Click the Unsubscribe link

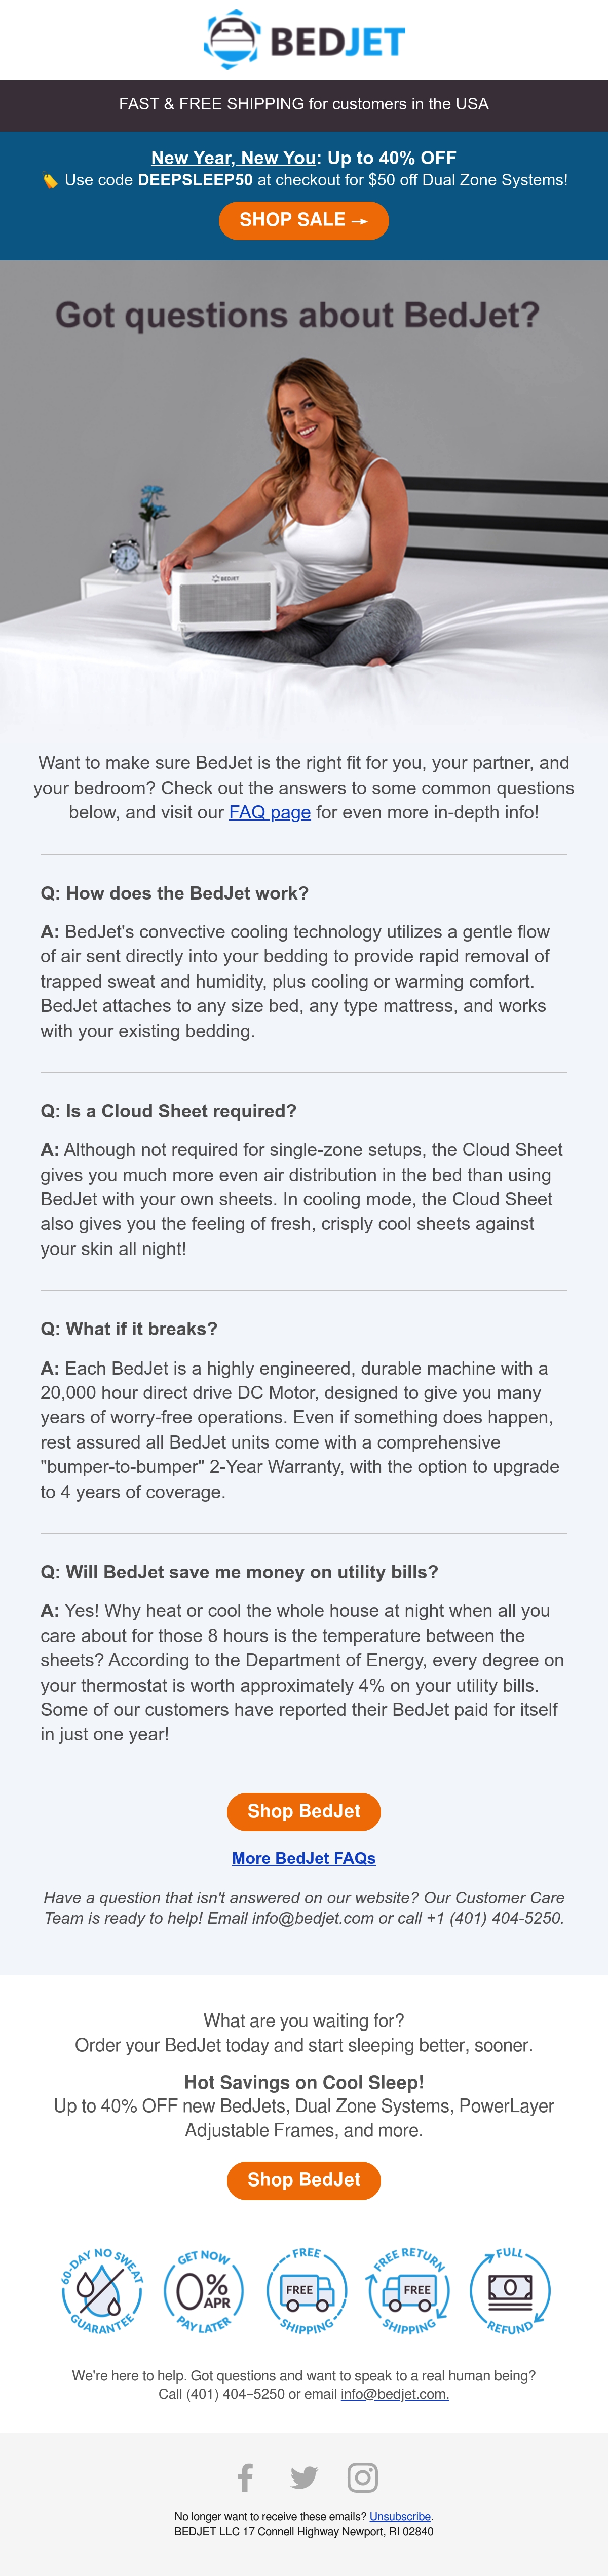(400, 2516)
